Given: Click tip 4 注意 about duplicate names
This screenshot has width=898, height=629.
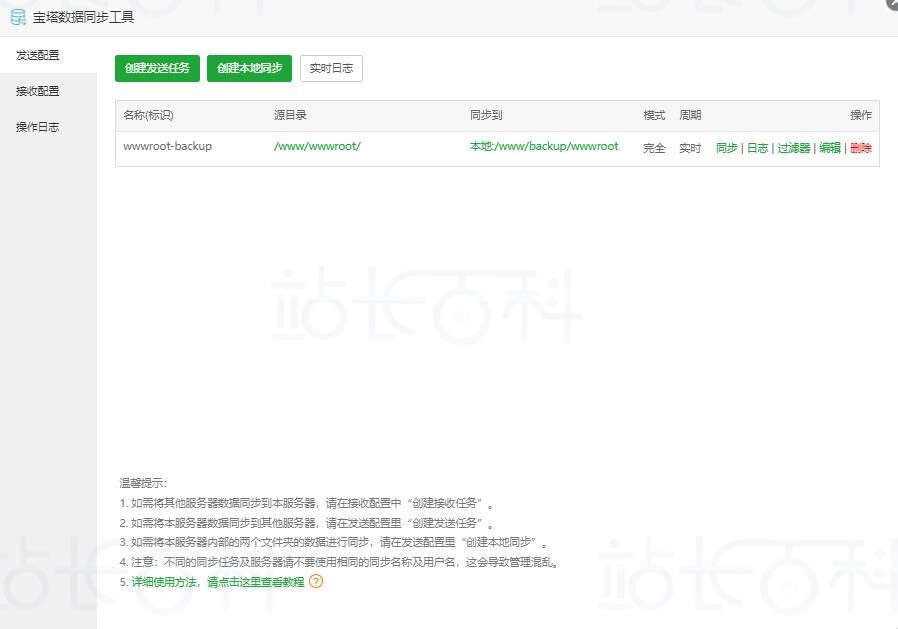Looking at the screenshot, I should point(340,562).
